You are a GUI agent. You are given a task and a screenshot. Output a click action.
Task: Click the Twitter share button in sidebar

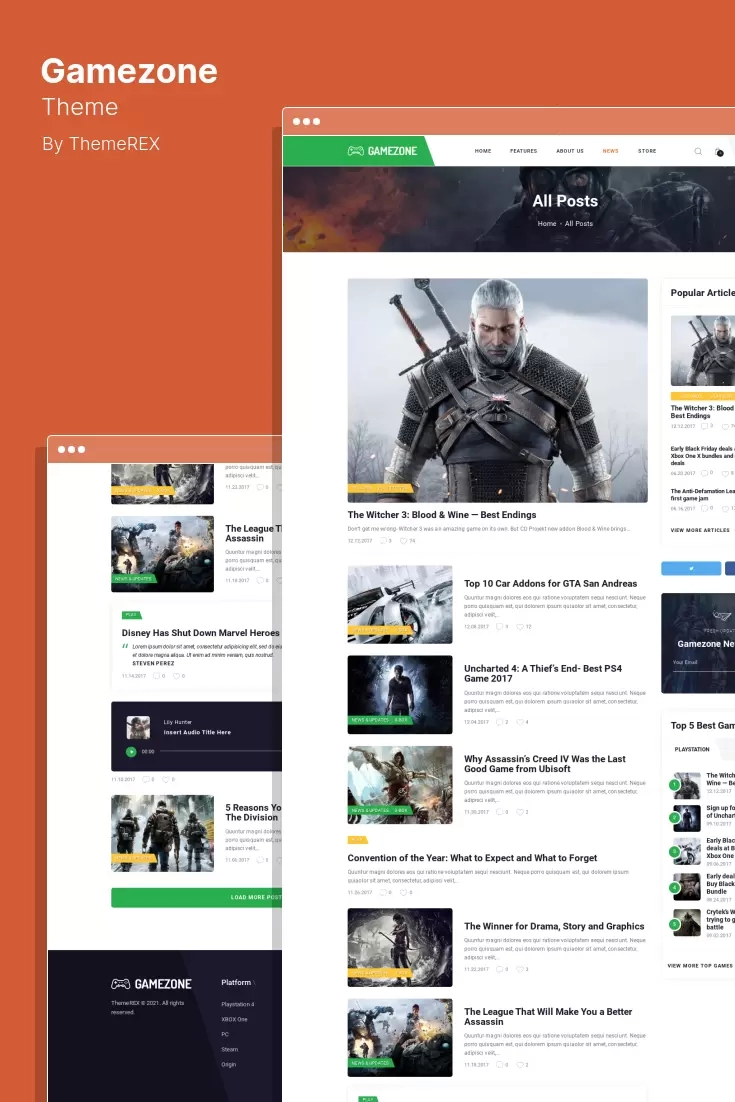[691, 568]
